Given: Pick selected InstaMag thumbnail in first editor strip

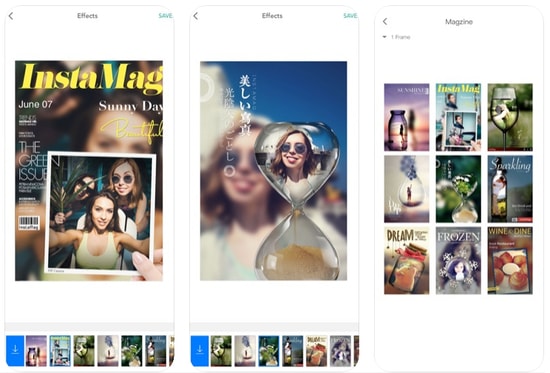Looking at the screenshot, I should pyautogui.click(x=60, y=351).
